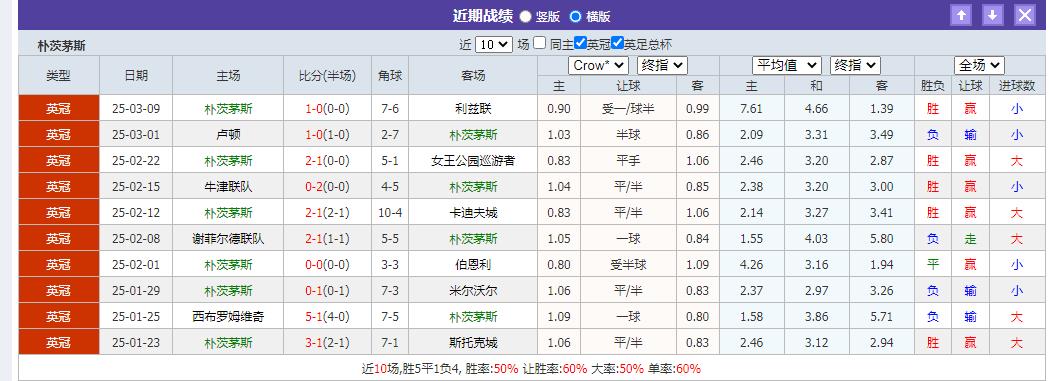
Task: Click the odds value 7.61
Action: (x=751, y=108)
